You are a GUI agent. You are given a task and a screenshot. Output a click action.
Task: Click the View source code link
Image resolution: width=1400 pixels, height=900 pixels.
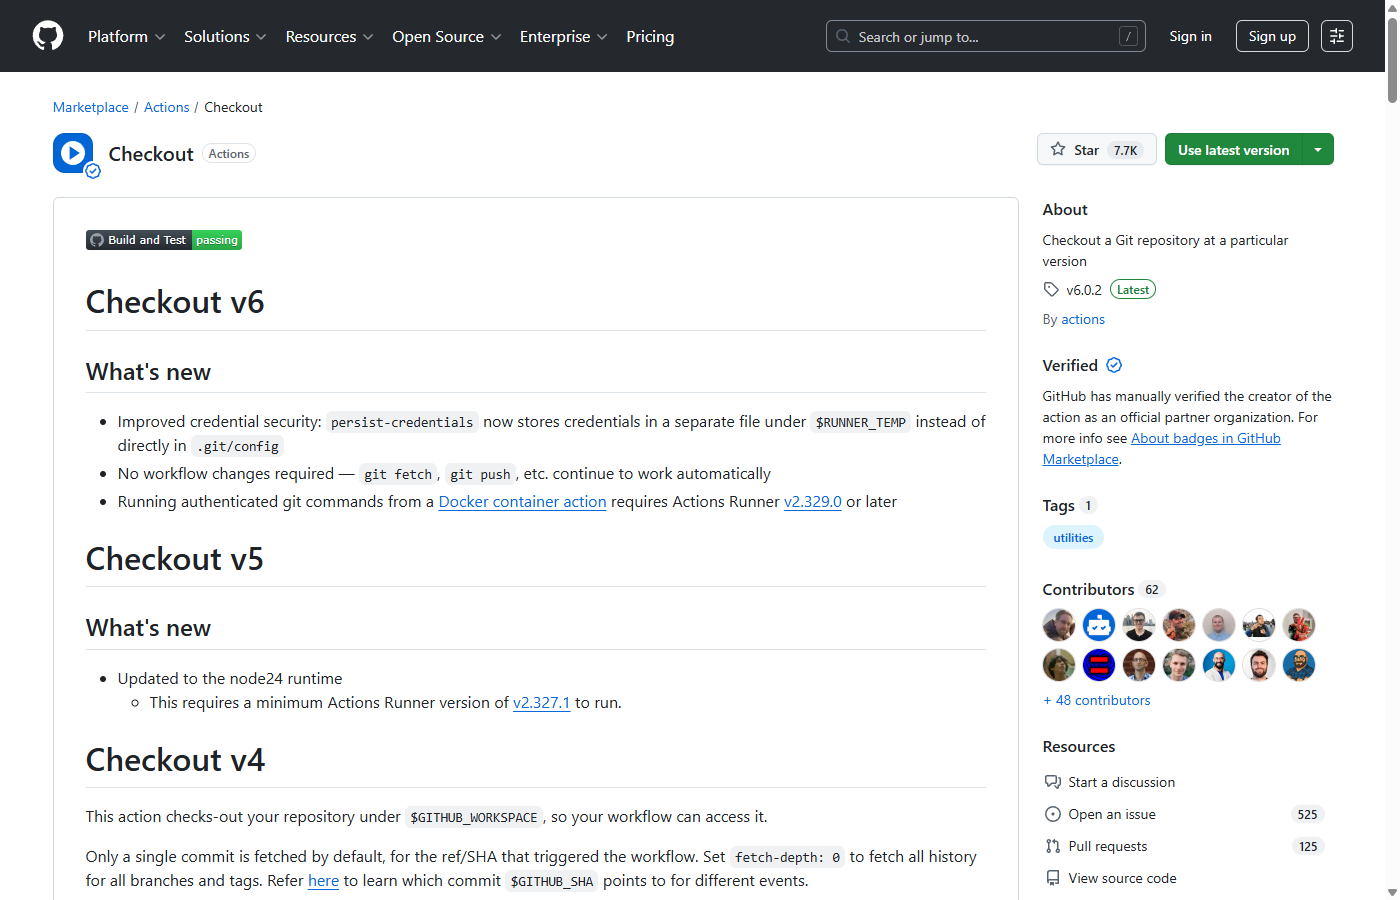pos(1122,878)
